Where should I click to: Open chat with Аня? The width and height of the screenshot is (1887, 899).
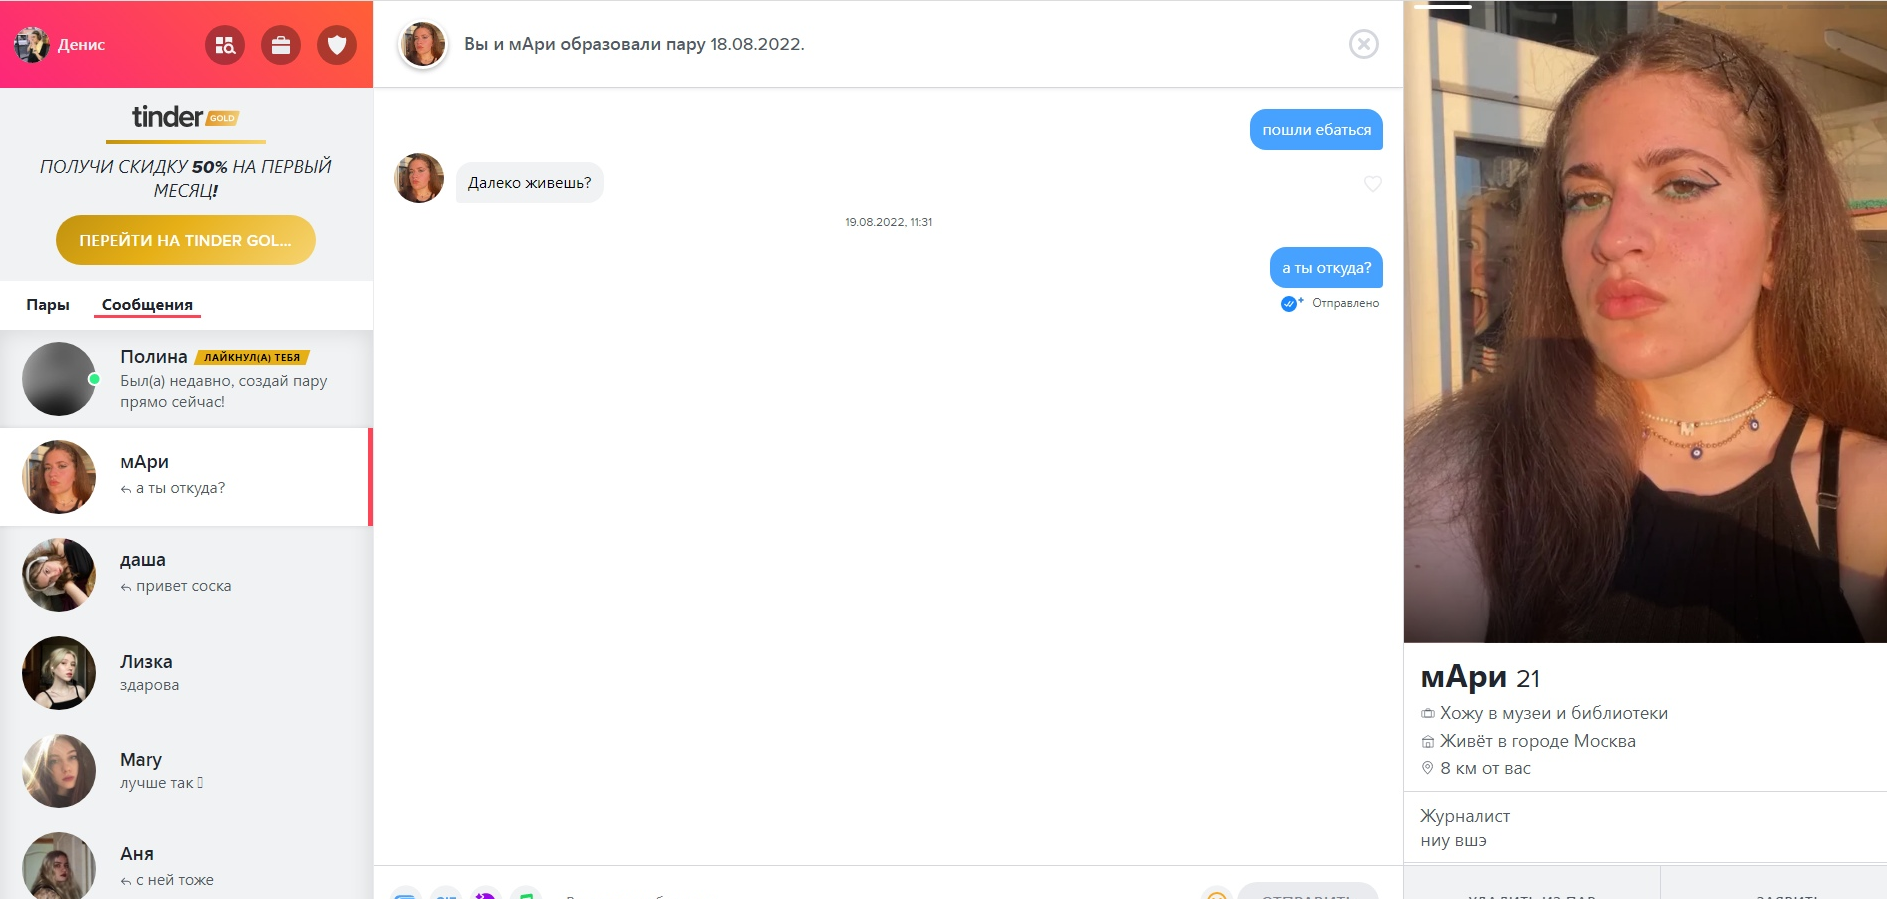click(x=187, y=864)
